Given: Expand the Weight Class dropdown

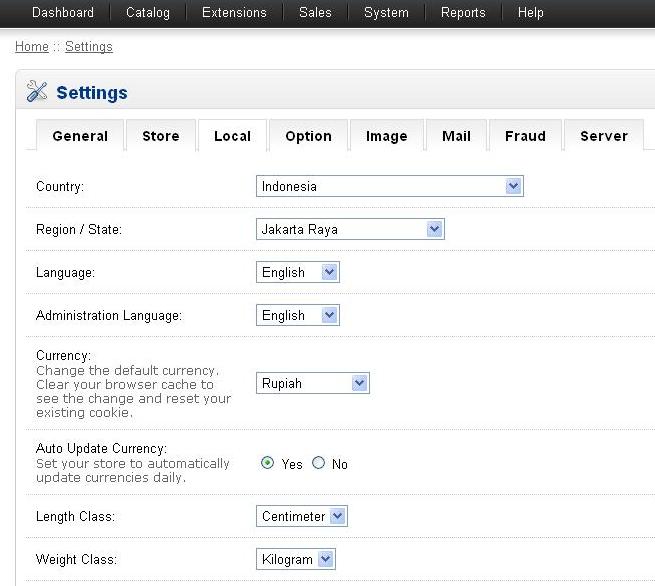Looking at the screenshot, I should click(x=296, y=559).
